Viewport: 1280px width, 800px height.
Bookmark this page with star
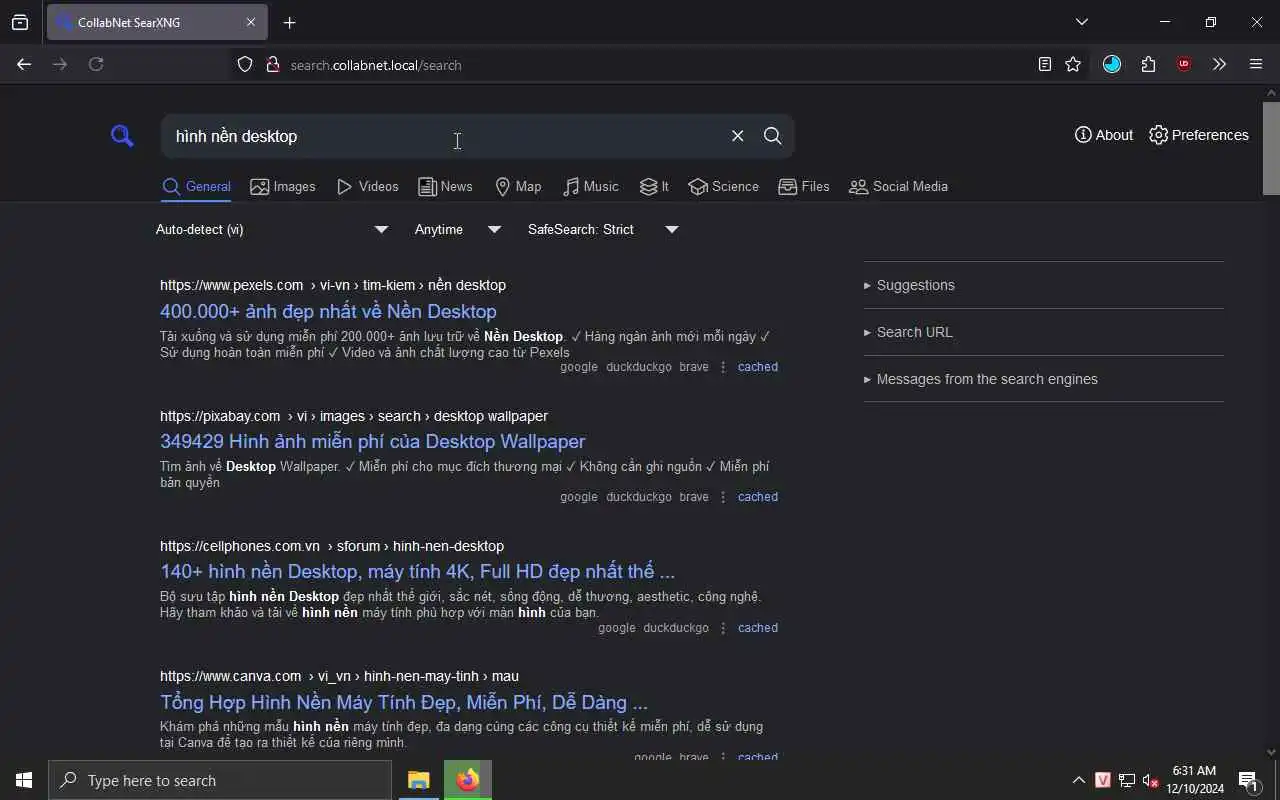(1073, 64)
